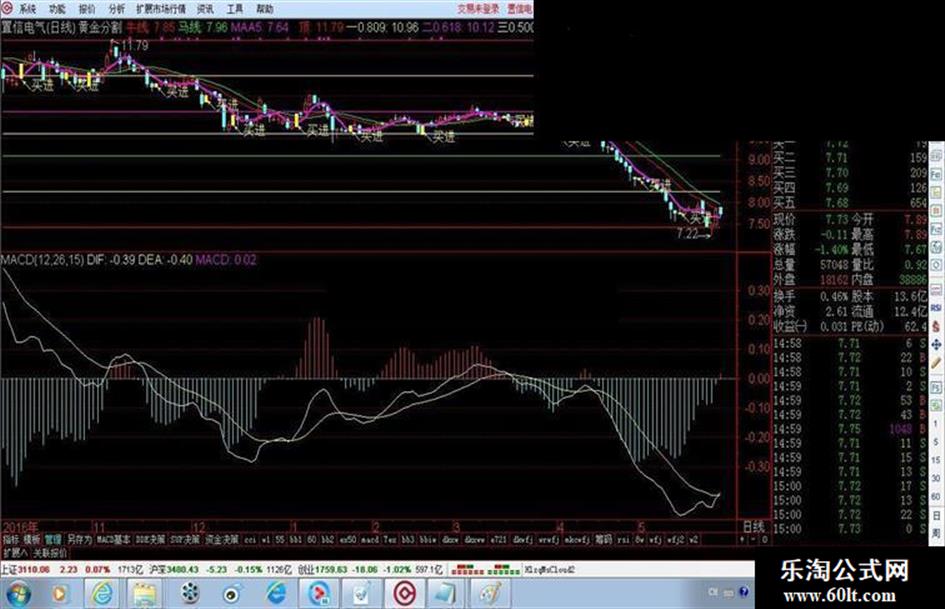Click the RSI icon in right sidebar
This screenshot has width=945, height=609.
[x=937, y=308]
